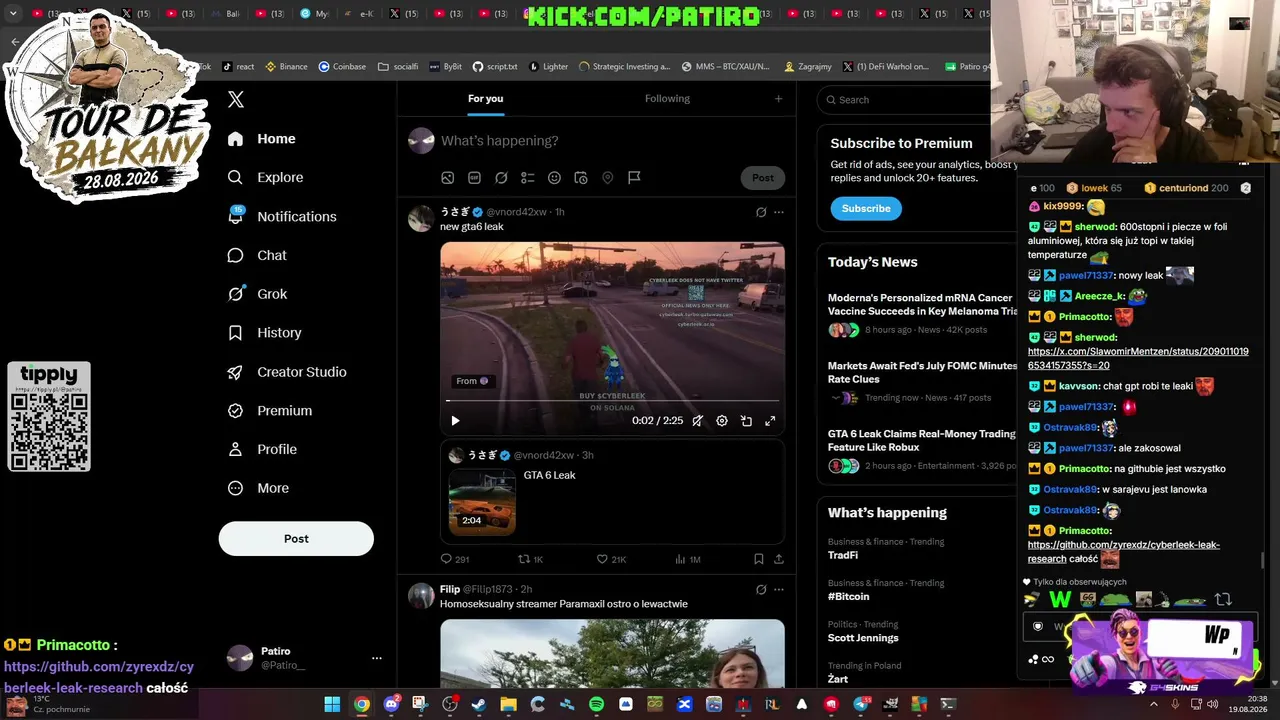
Task: Open more options on Filip's tweet
Action: [779, 590]
